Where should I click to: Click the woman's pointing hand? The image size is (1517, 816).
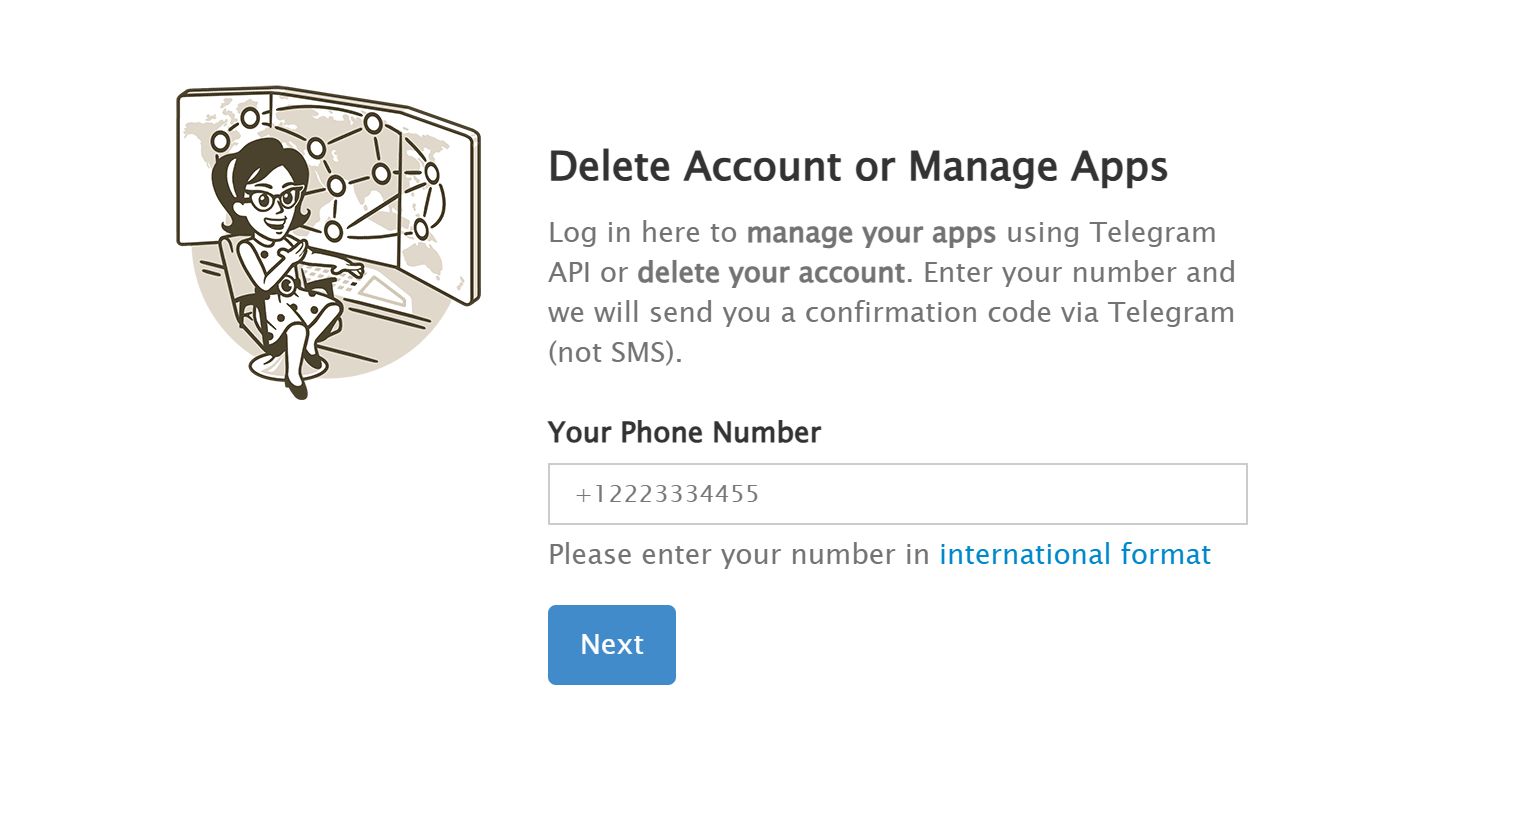[349, 267]
